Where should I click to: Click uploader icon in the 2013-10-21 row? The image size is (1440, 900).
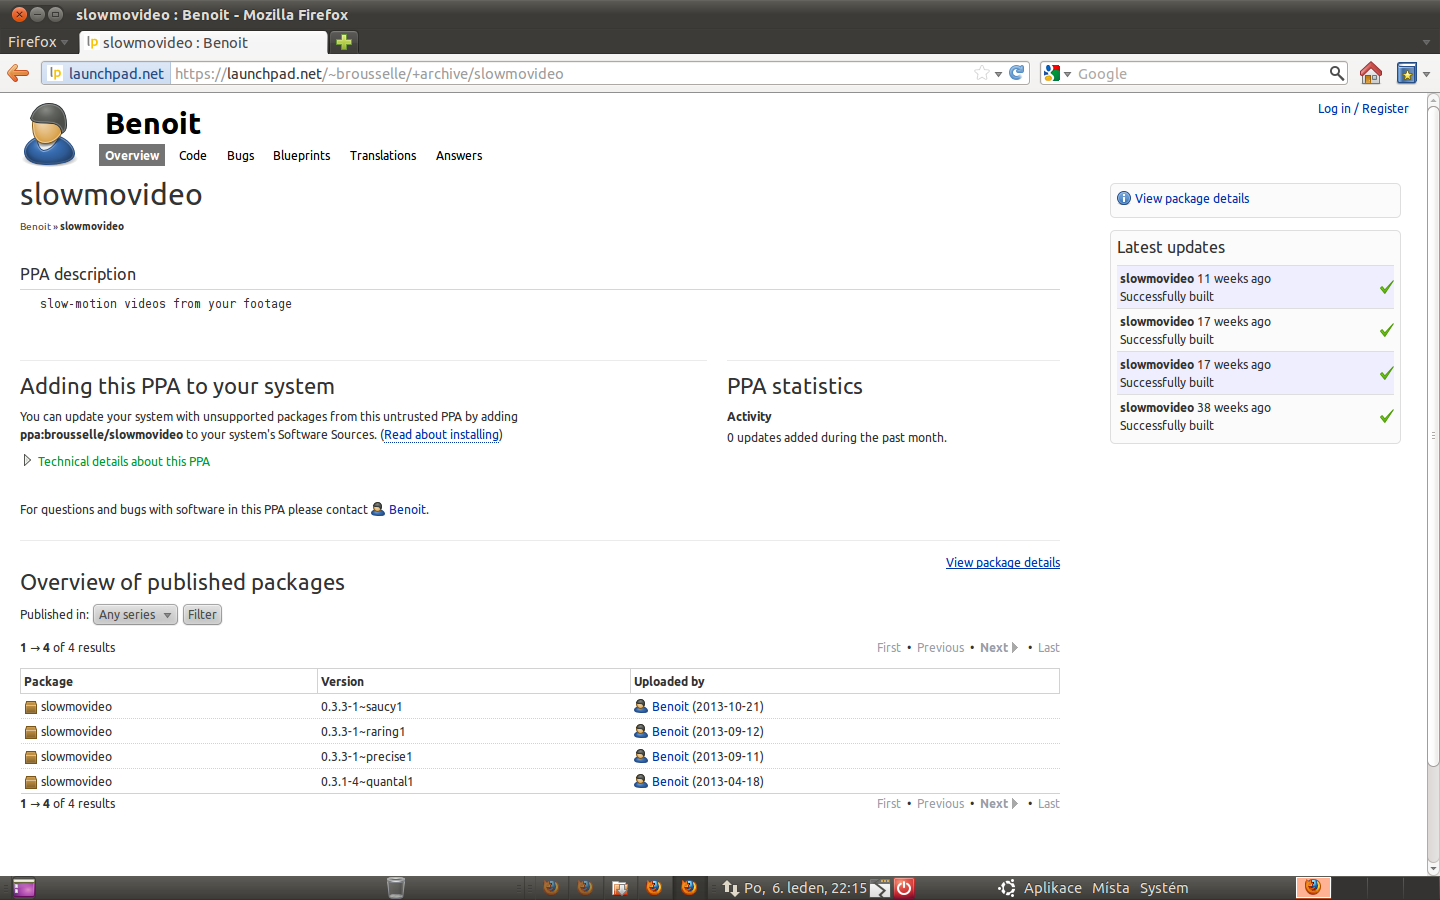[641, 706]
